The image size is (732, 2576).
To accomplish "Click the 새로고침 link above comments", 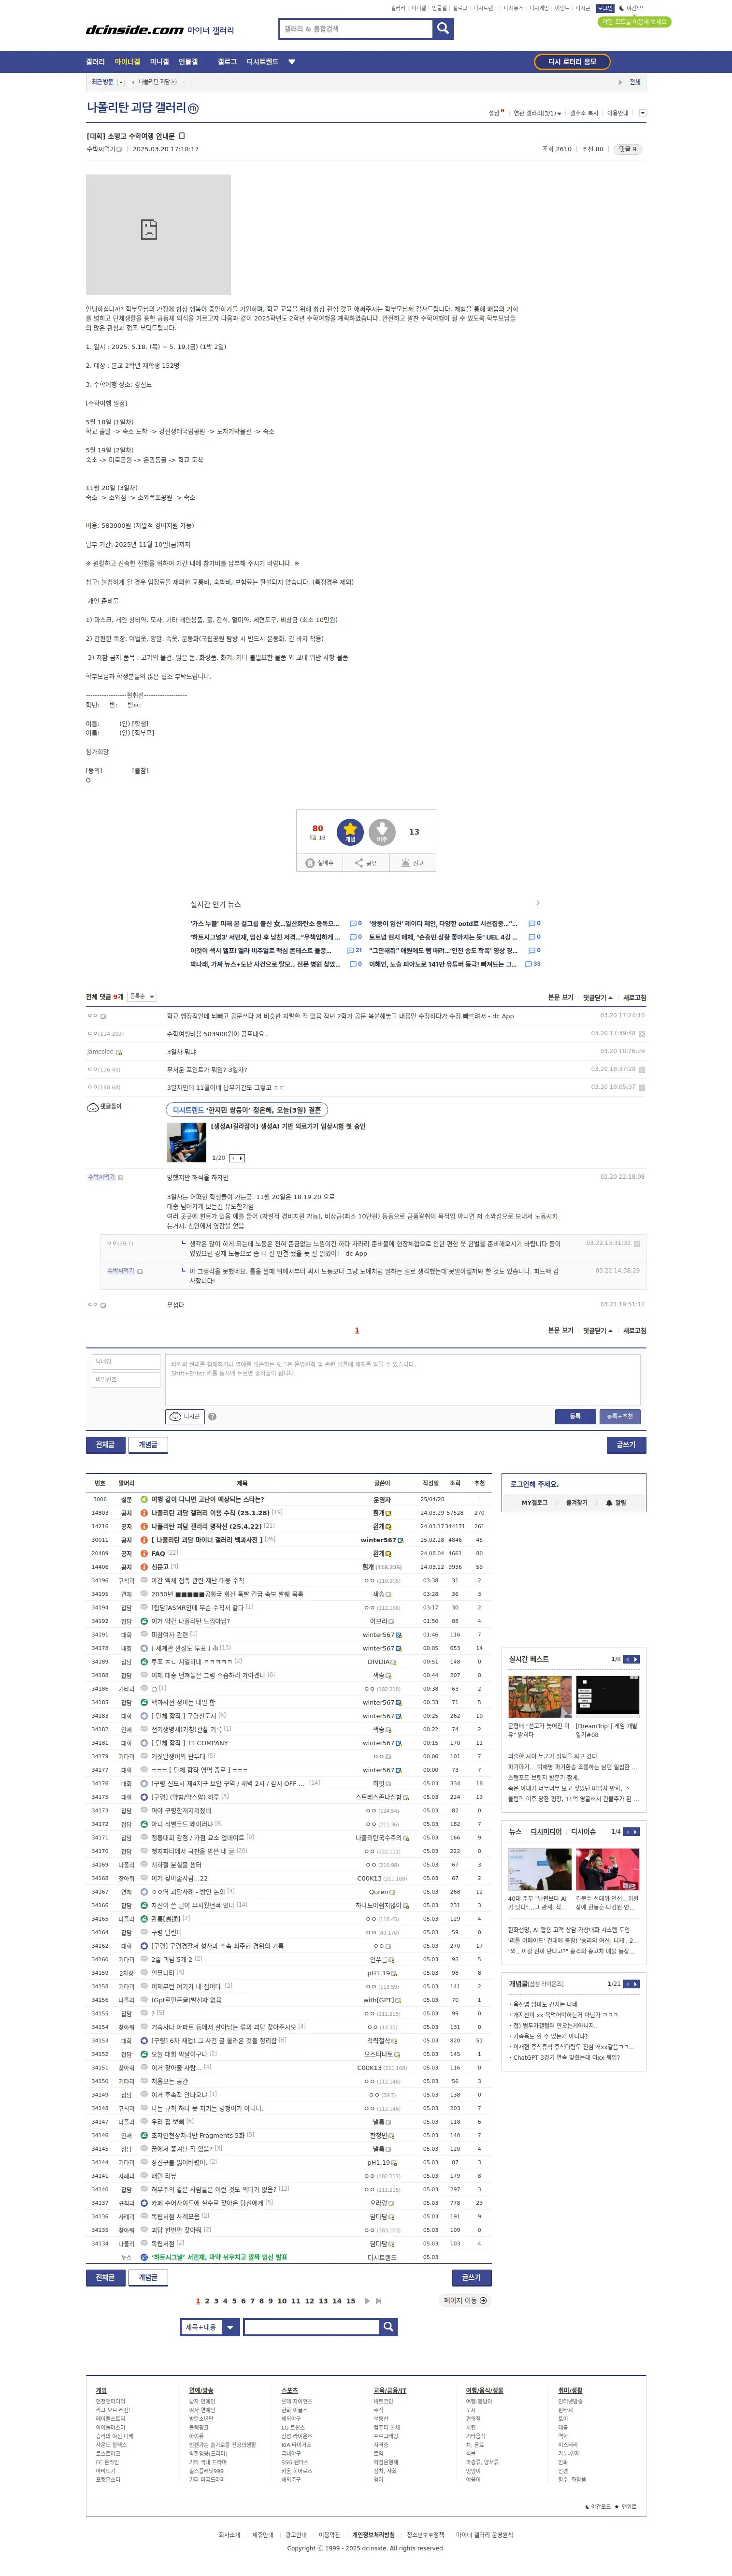I will tap(634, 997).
